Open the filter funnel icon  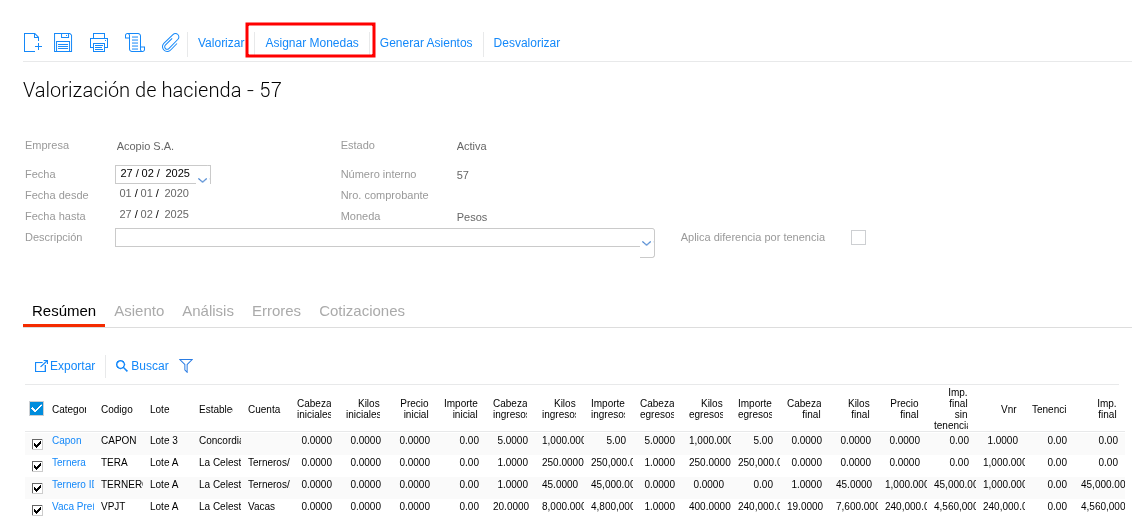coord(186,366)
